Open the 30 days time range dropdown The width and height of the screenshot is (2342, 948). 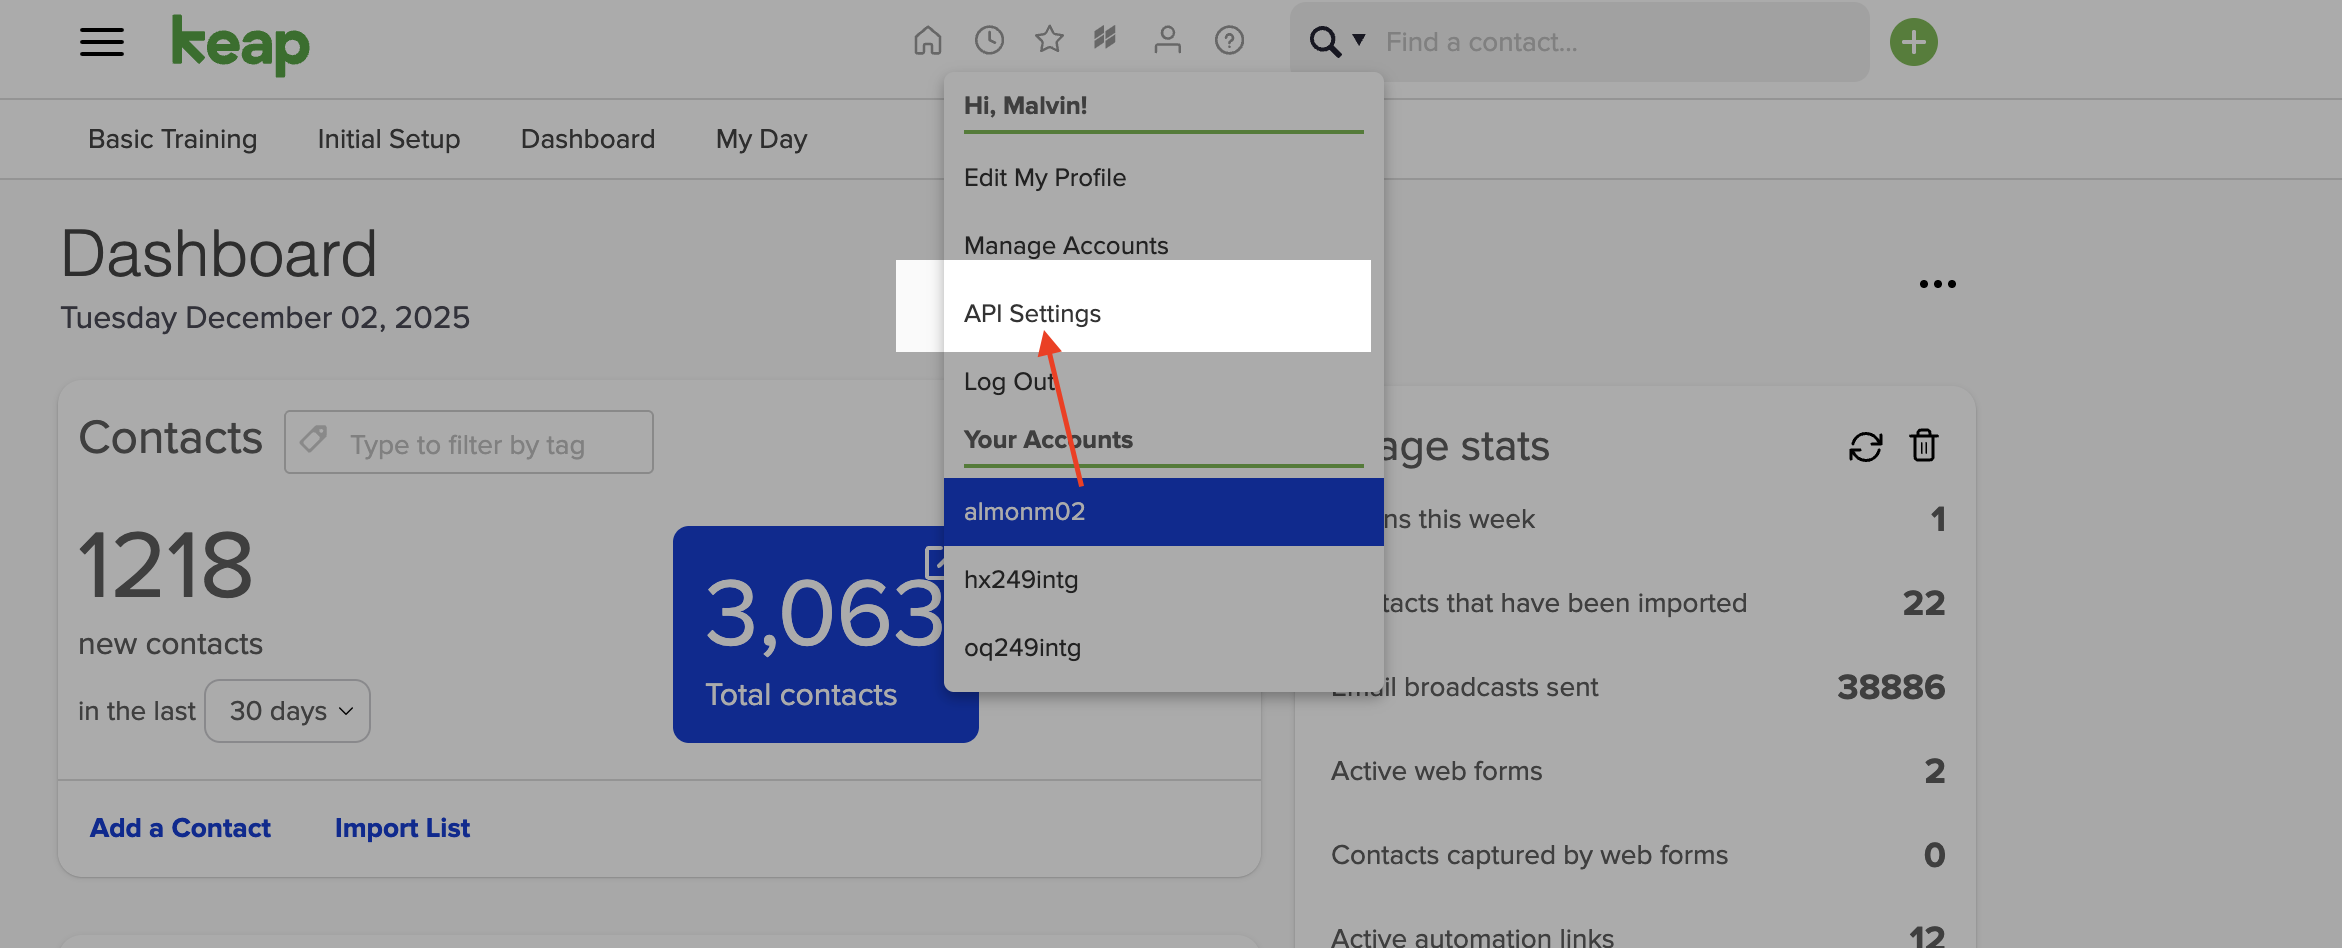287,710
